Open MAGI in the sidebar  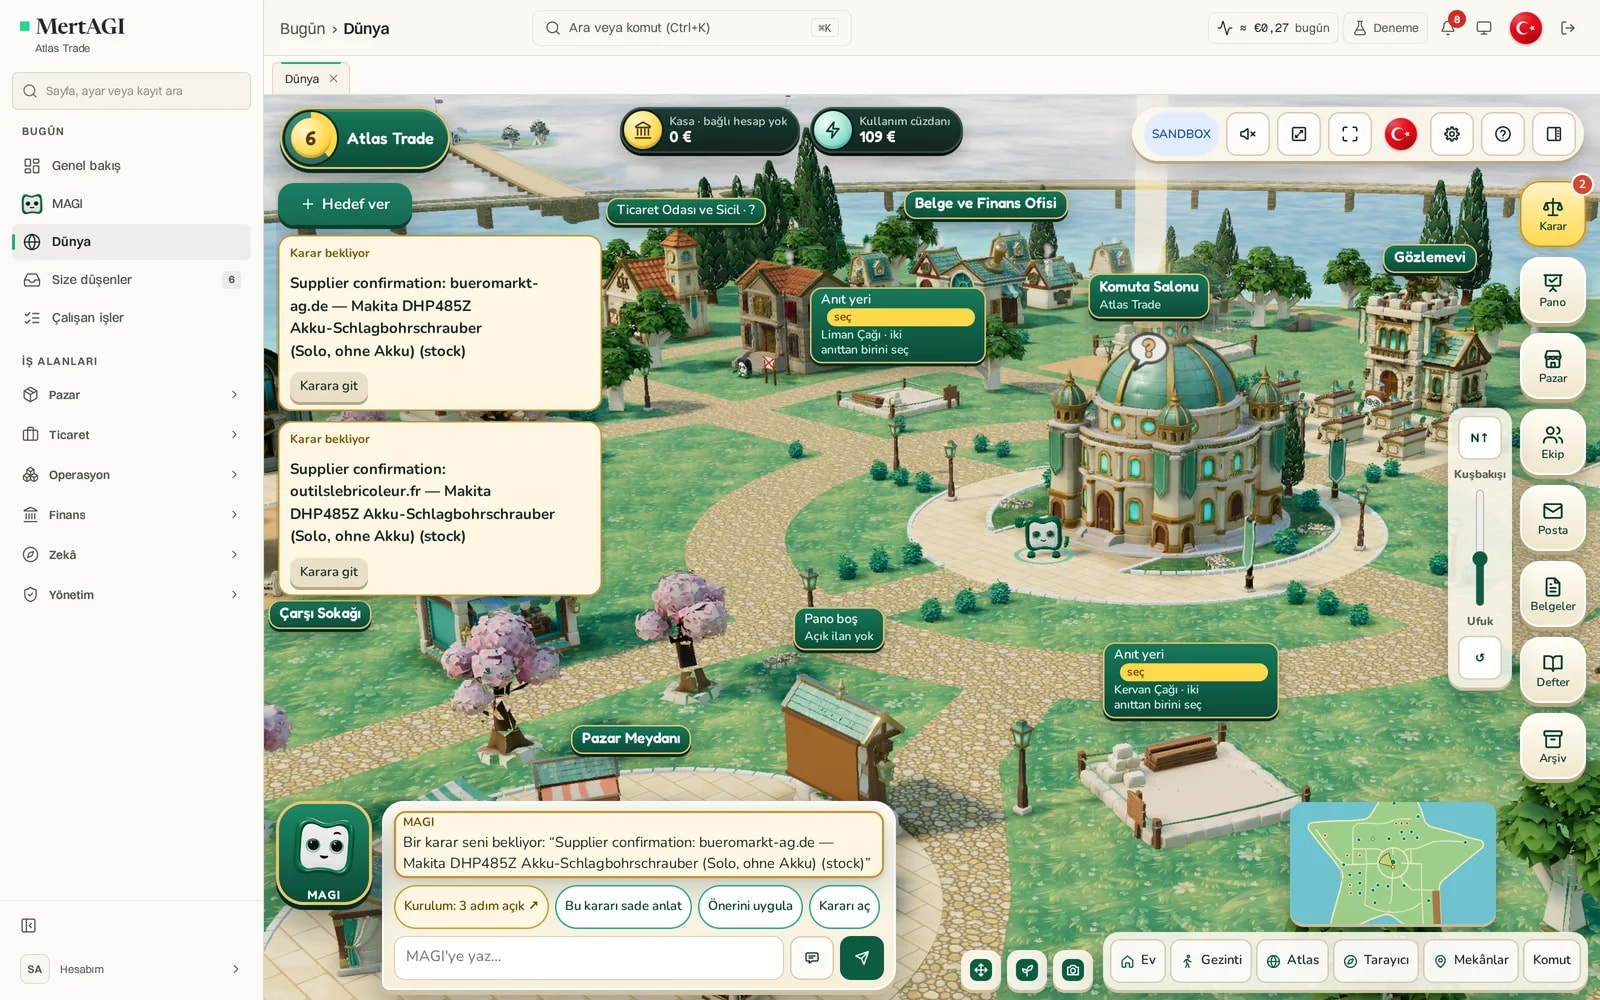[131, 204]
